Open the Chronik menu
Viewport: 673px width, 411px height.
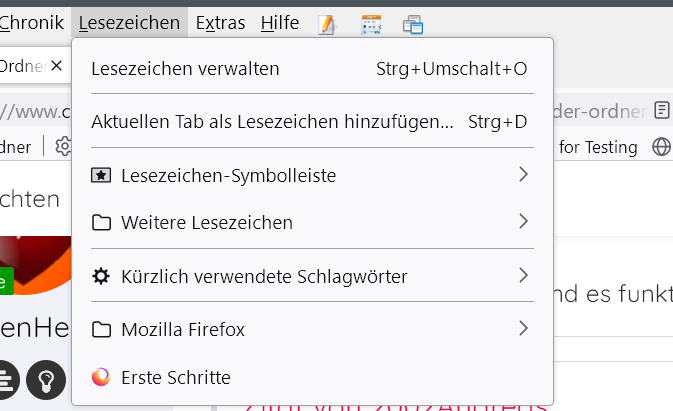click(x=33, y=22)
